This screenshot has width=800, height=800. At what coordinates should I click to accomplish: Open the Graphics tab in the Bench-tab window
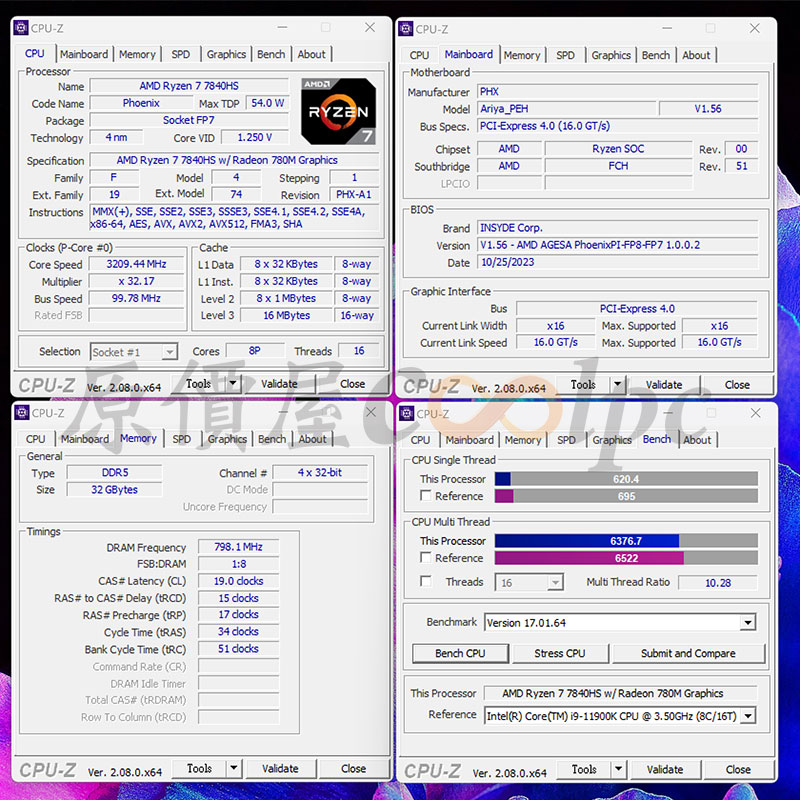coord(612,440)
